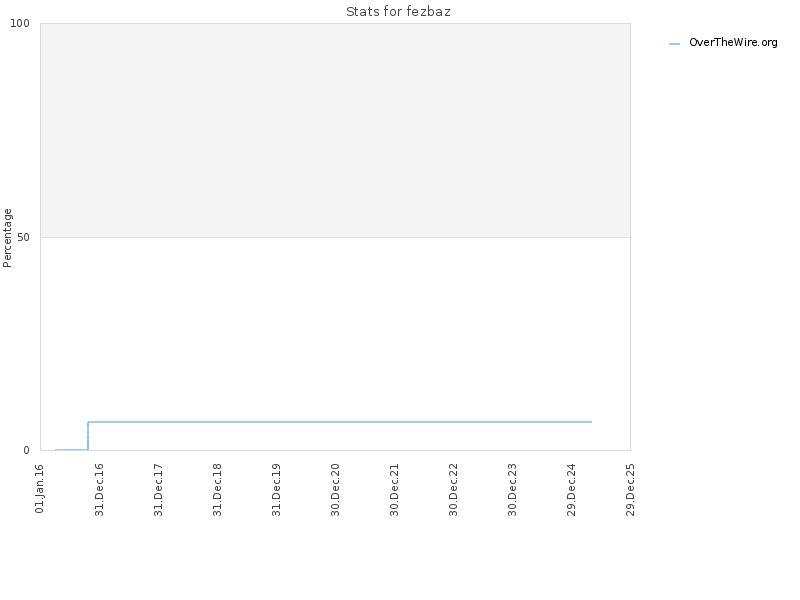The width and height of the screenshot is (800, 600).
Task: Select the 100 label on y-axis
Action: (20, 23)
